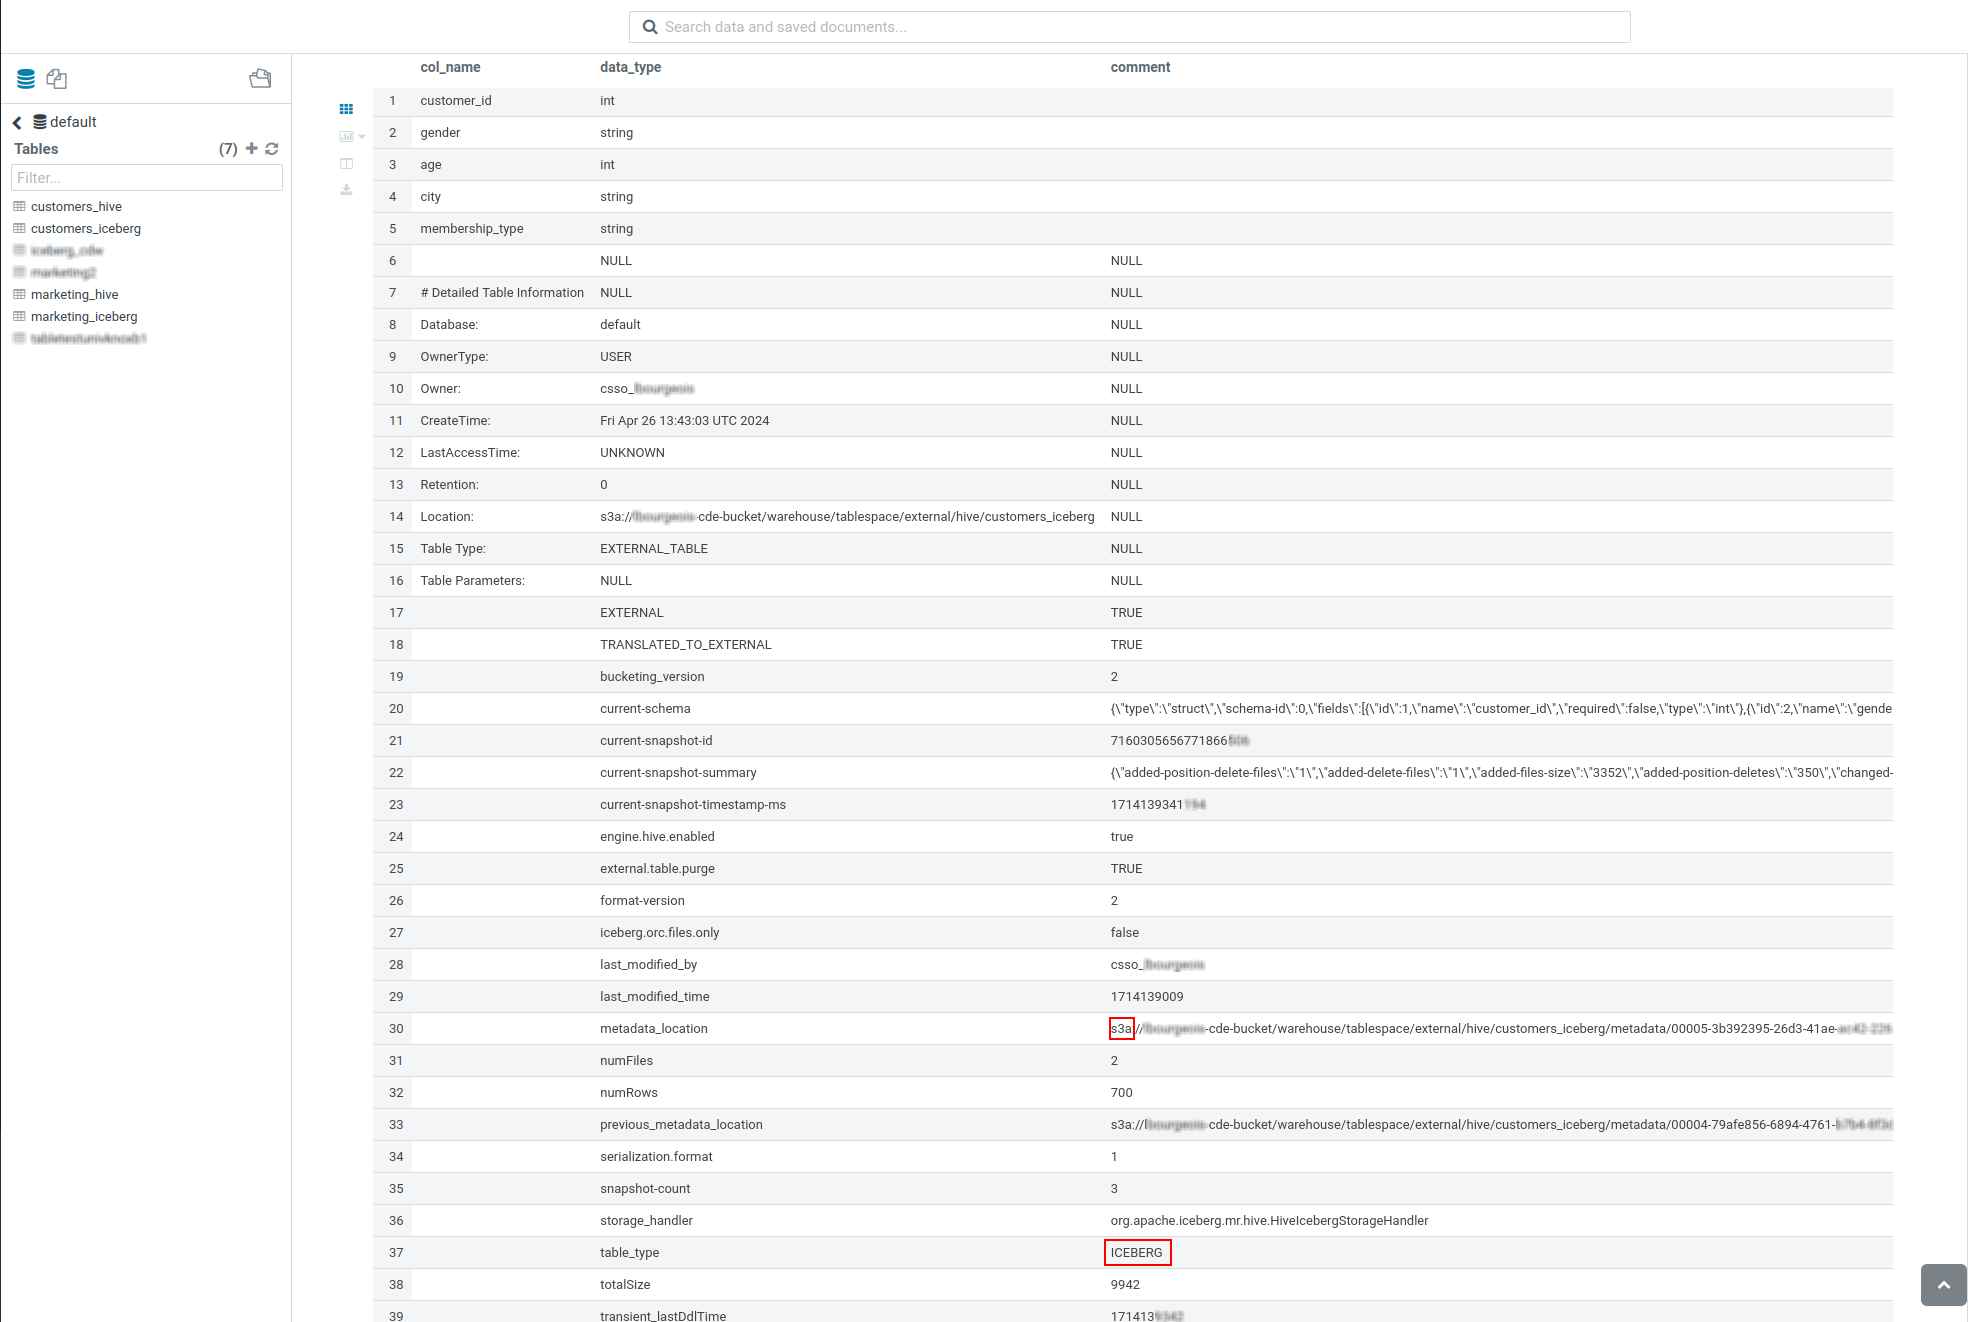
Task: Click the search magnifier icon
Action: tap(650, 27)
